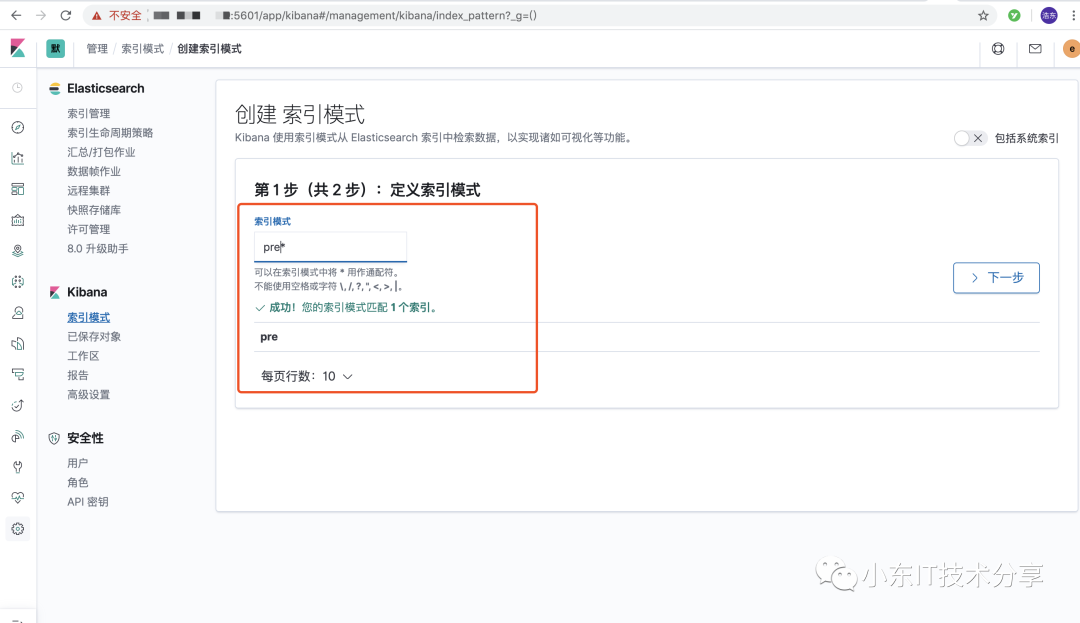Open the browser profile avatar
1080x623 pixels.
pyautogui.click(x=1048, y=15)
